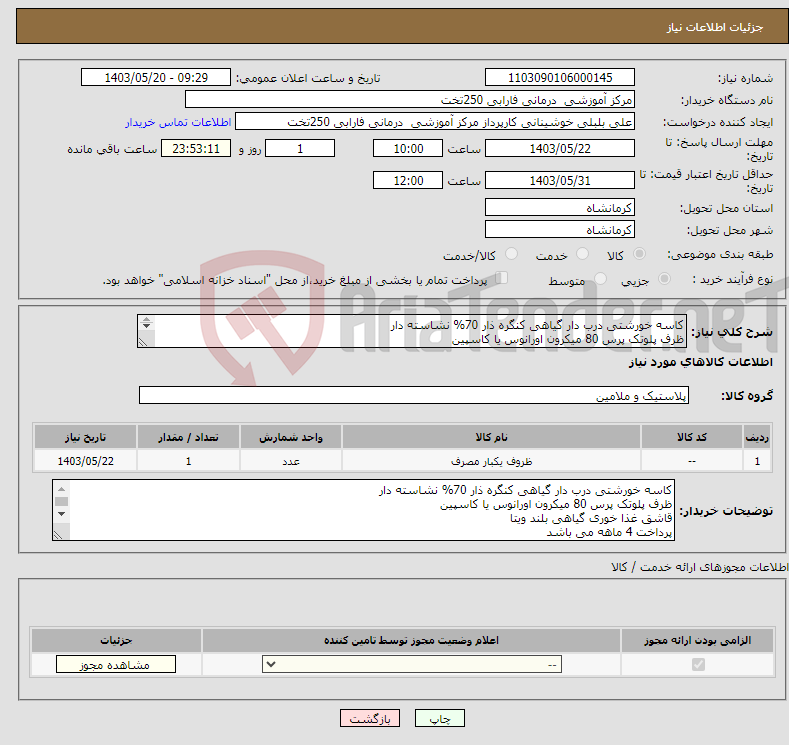Click the واحد شمارش column header

[x=291, y=437]
